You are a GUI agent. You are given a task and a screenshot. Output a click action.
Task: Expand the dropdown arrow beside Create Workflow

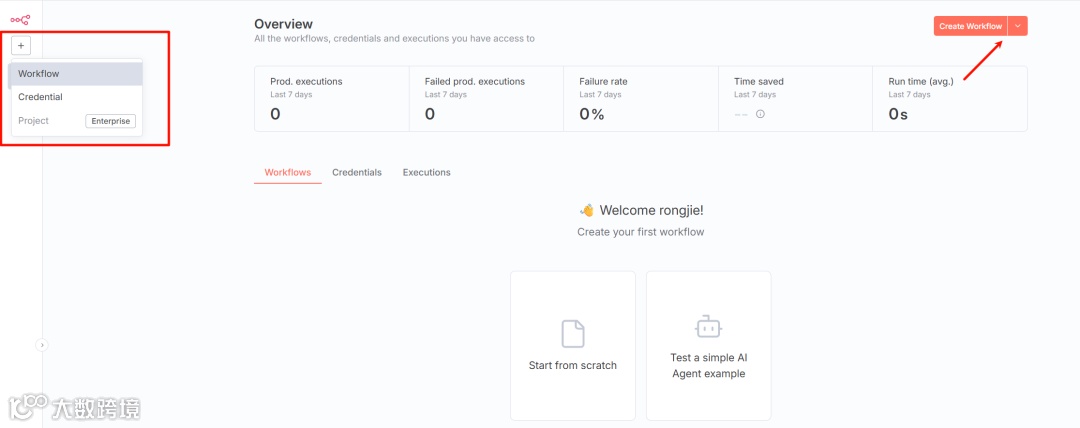pos(1017,26)
